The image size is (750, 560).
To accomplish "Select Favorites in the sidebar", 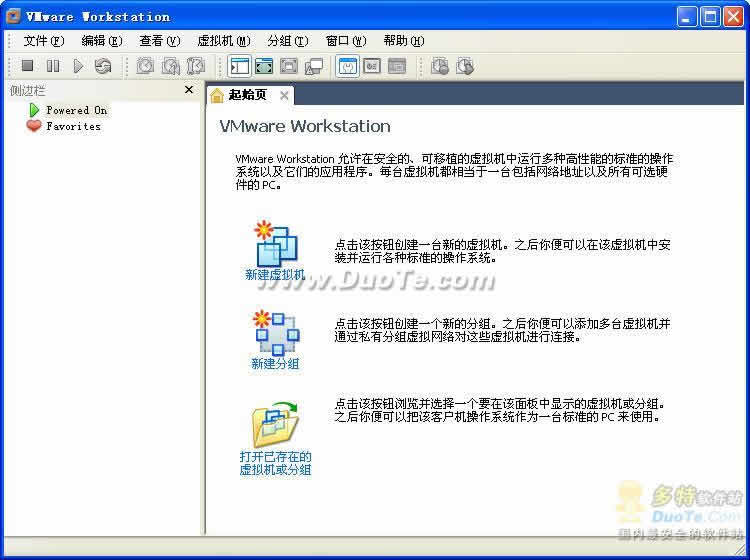I will click(73, 126).
